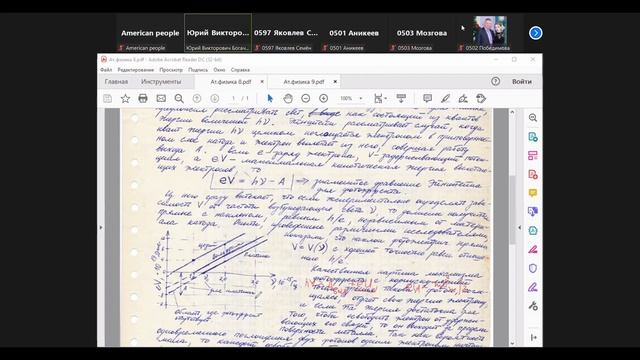Select 0503 Мозгова participant tile
The width and height of the screenshot is (640, 360).
click(422, 33)
